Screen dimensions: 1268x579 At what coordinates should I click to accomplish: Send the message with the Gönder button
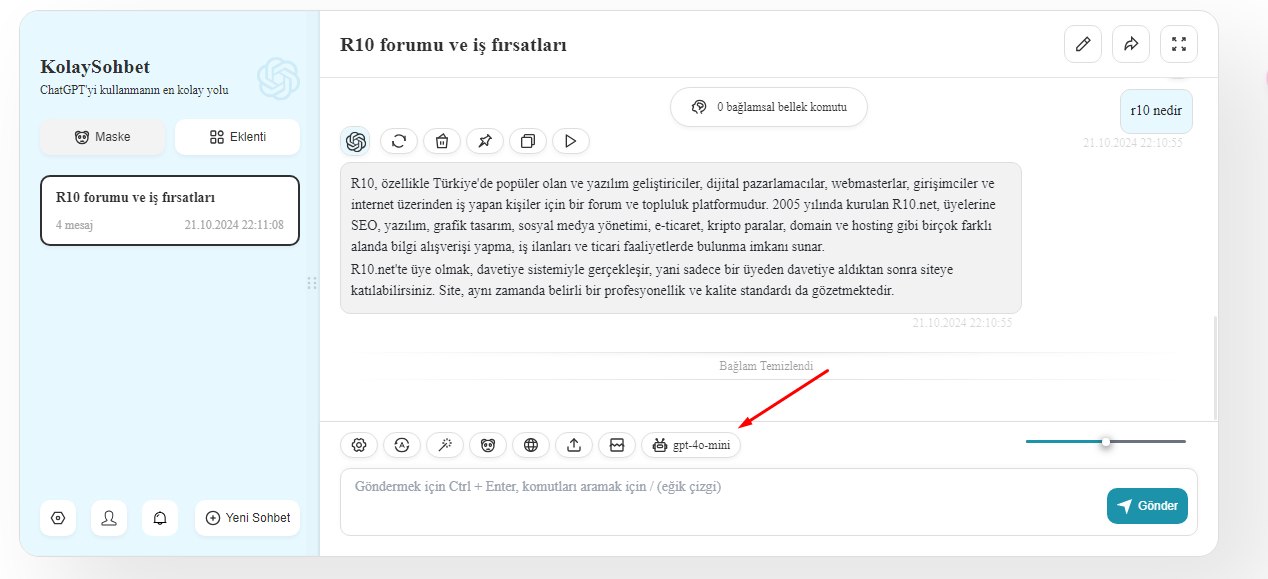click(1148, 505)
